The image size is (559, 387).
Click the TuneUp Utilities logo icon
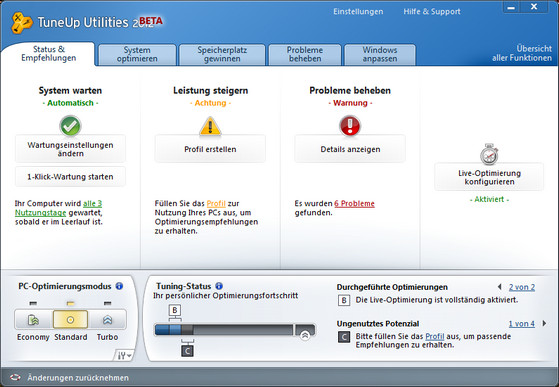point(21,23)
